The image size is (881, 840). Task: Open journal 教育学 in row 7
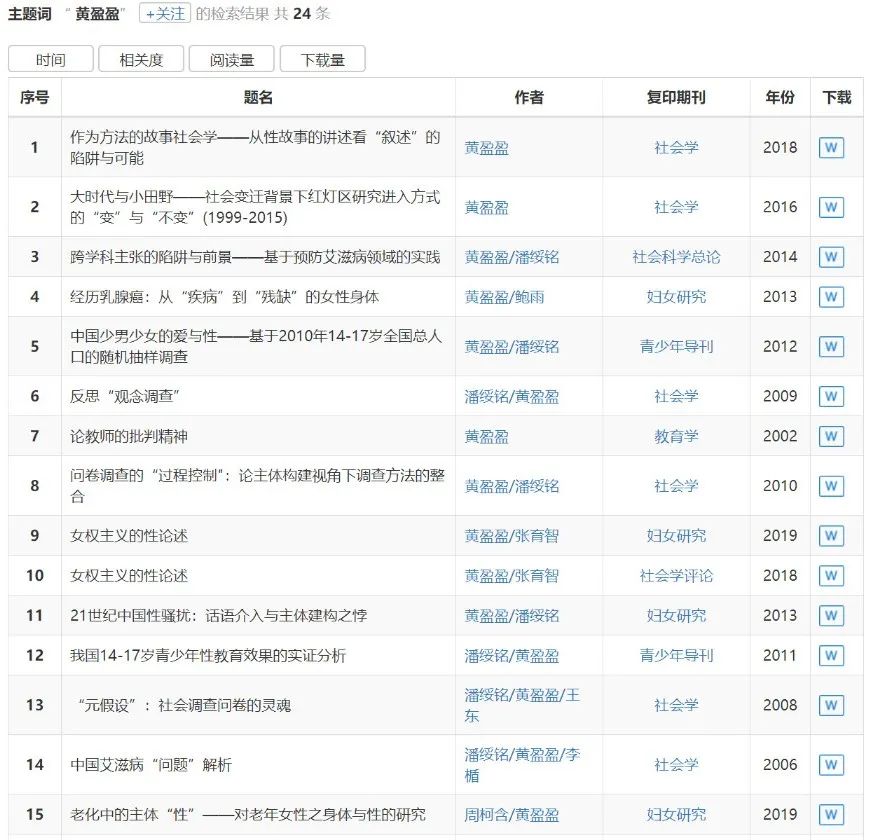click(676, 436)
